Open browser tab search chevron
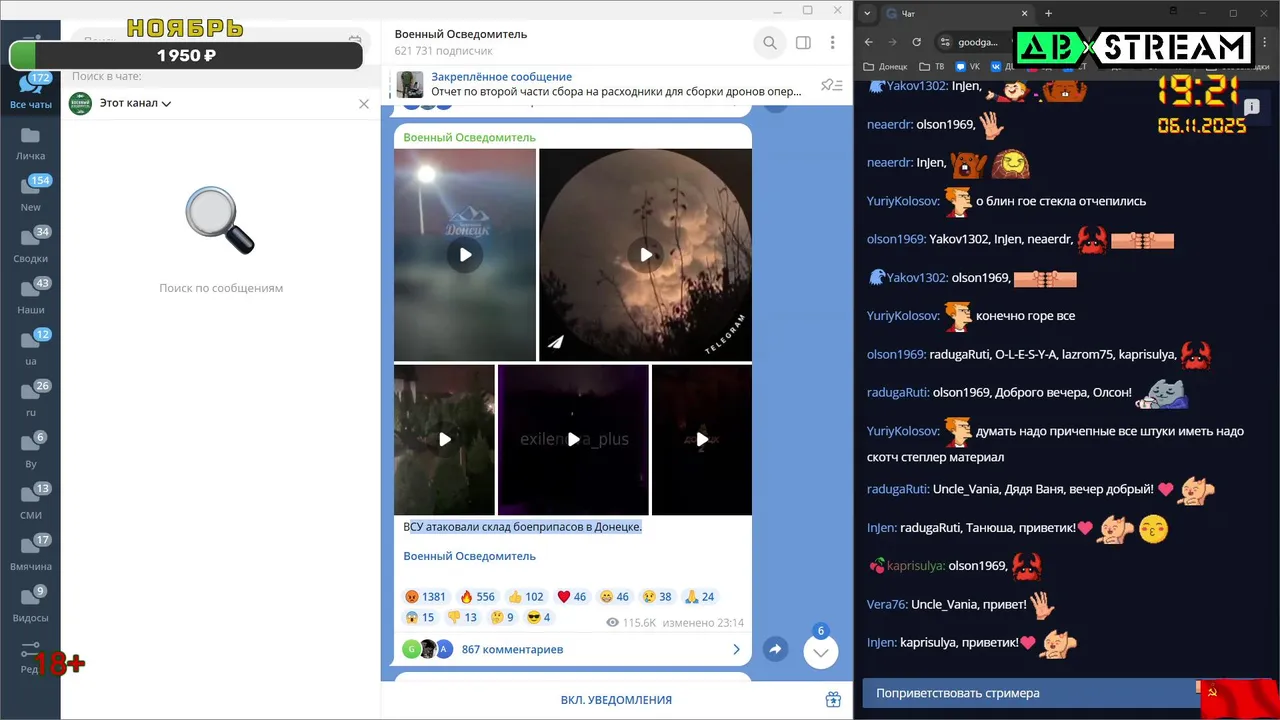 pos(867,13)
